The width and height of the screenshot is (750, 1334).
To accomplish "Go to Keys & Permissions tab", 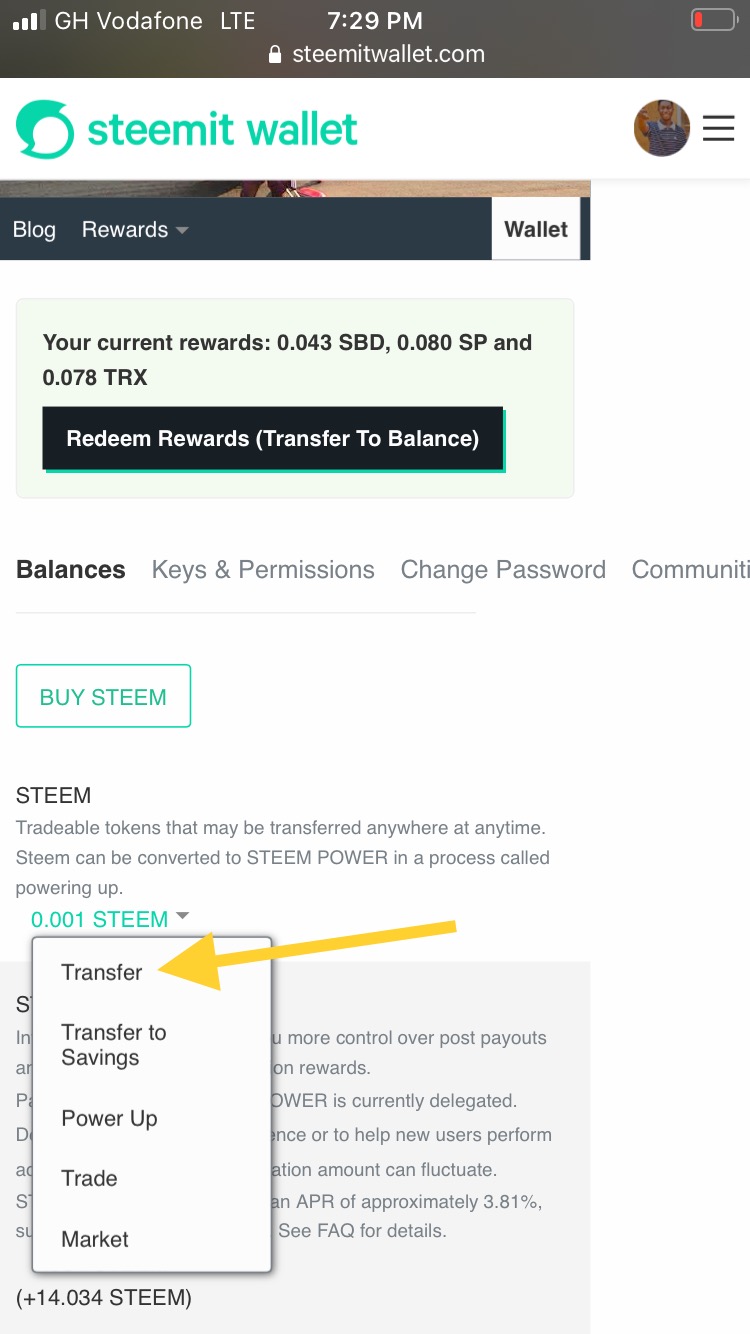I will [263, 570].
